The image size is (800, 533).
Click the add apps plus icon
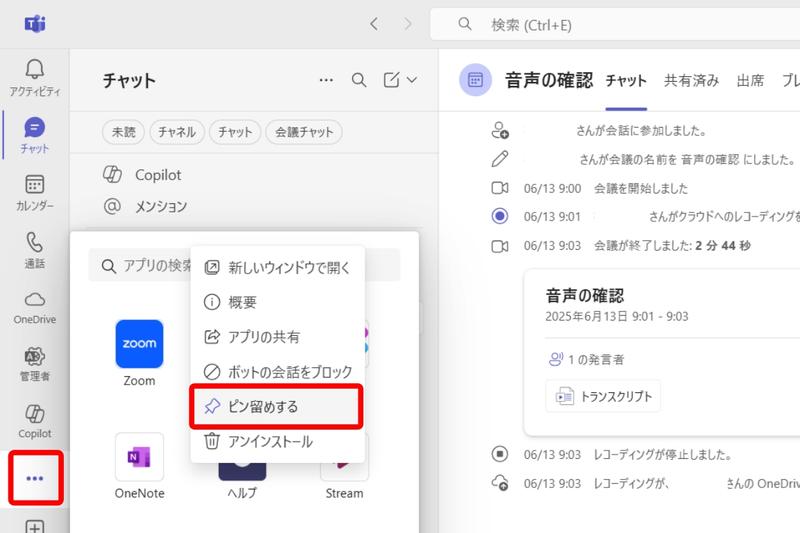(x=35, y=526)
